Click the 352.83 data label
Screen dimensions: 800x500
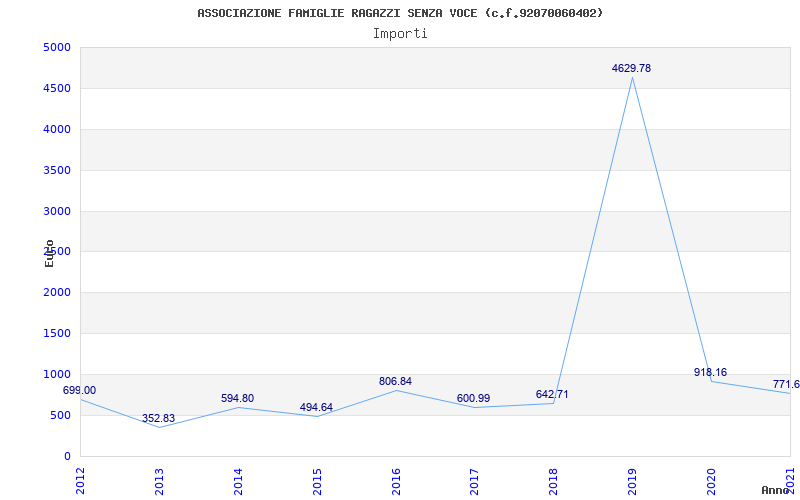[158, 418]
